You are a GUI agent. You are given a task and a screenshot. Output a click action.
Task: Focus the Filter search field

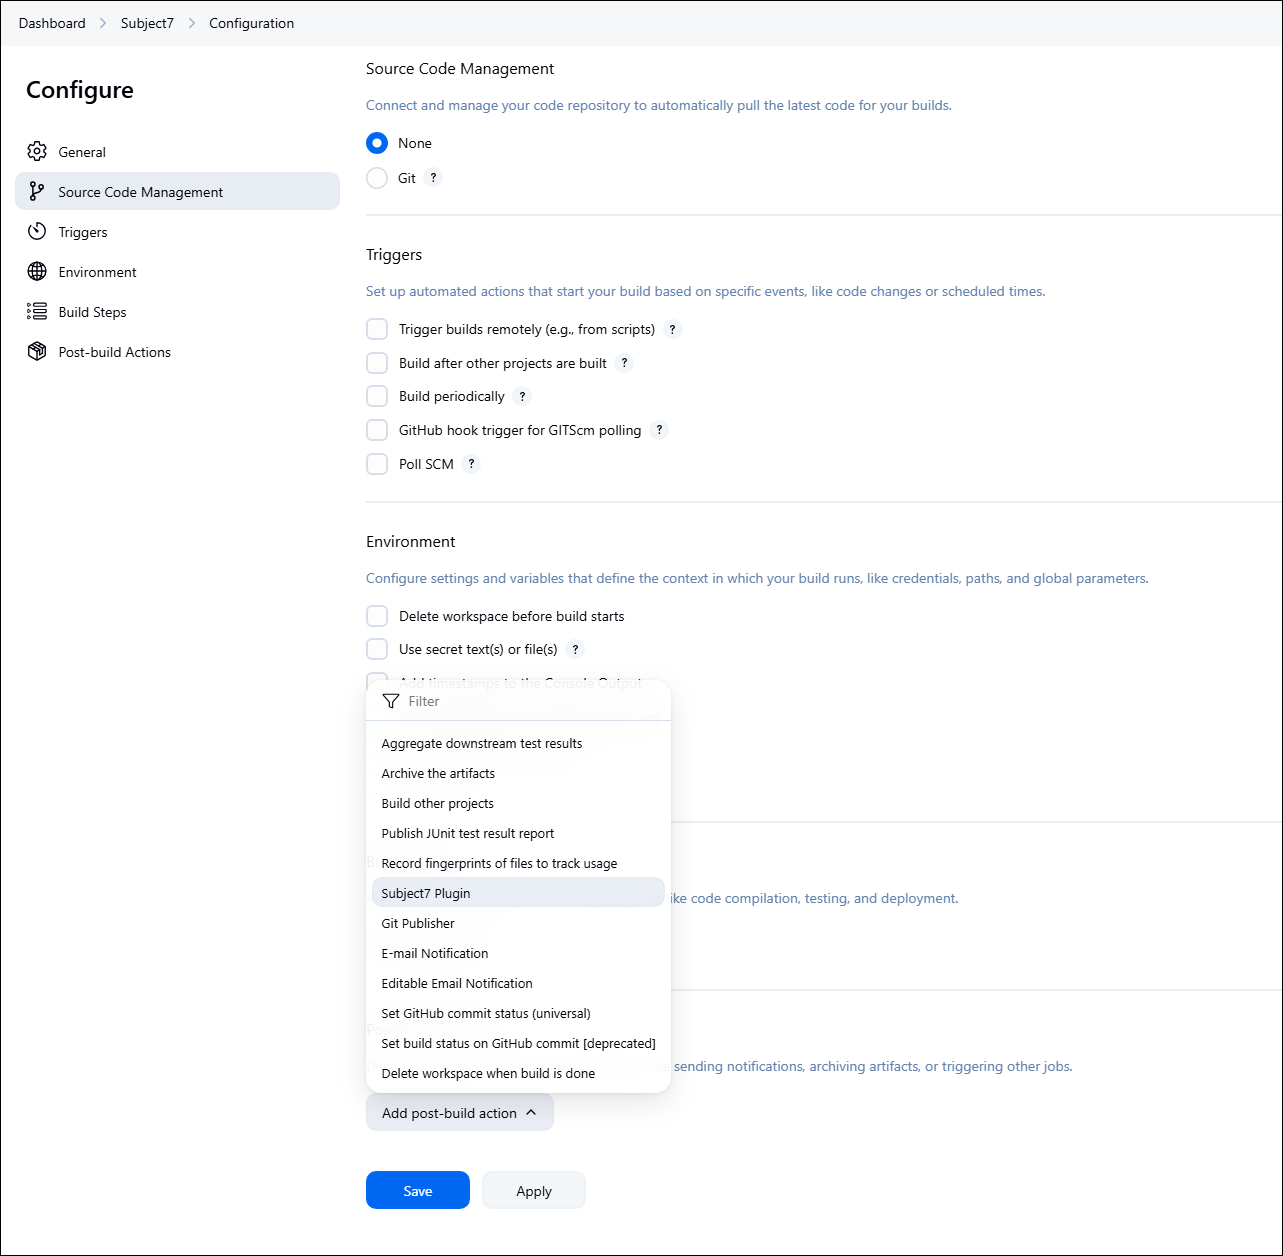click(530, 701)
